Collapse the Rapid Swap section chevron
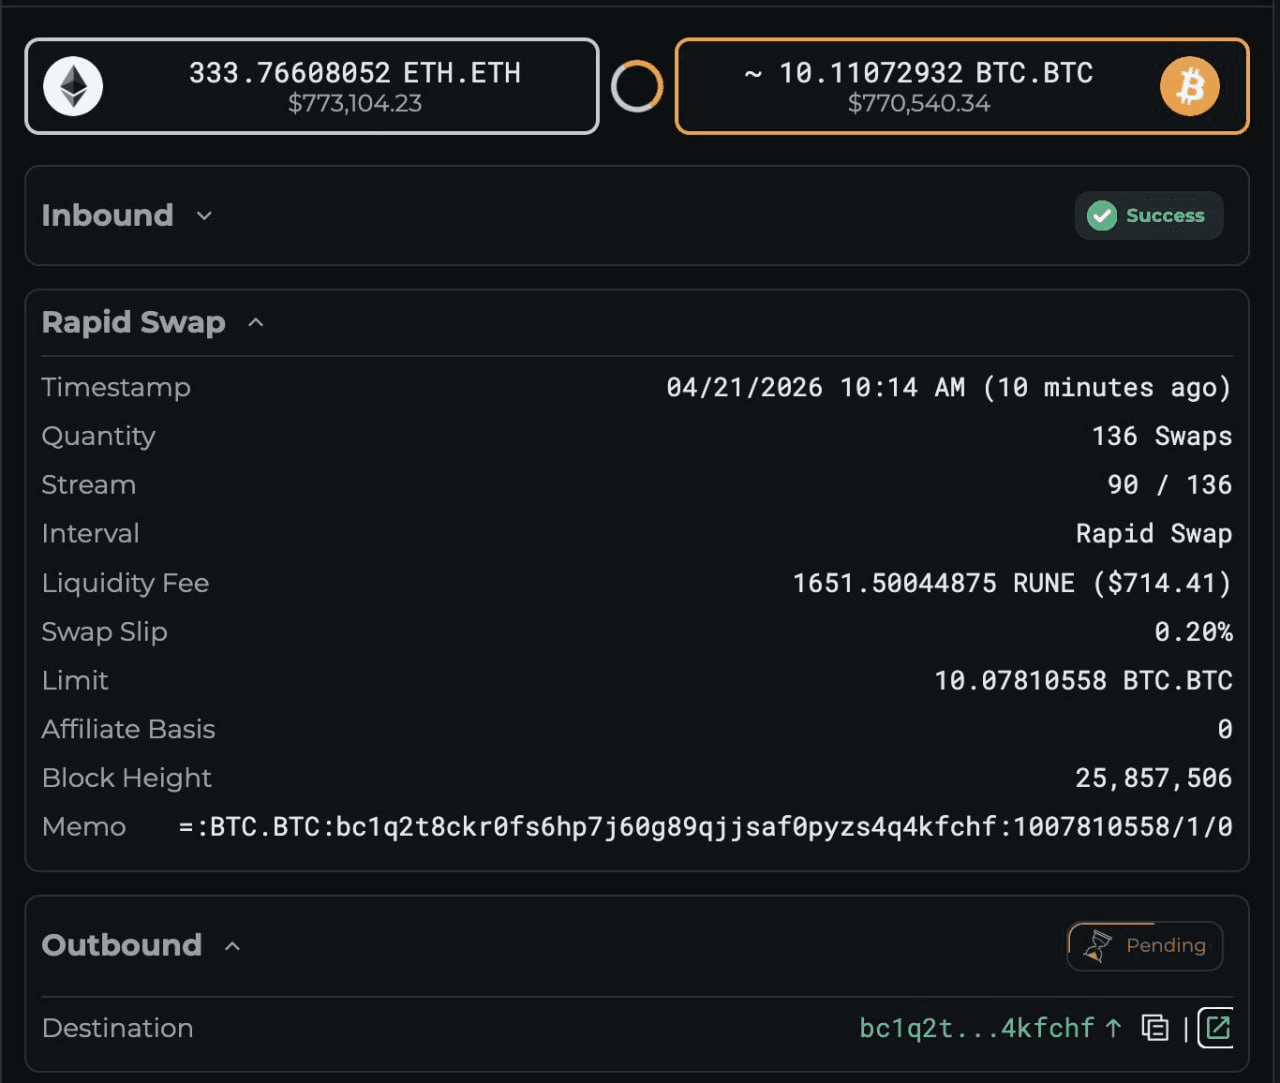The image size is (1280, 1083). pyautogui.click(x=256, y=323)
